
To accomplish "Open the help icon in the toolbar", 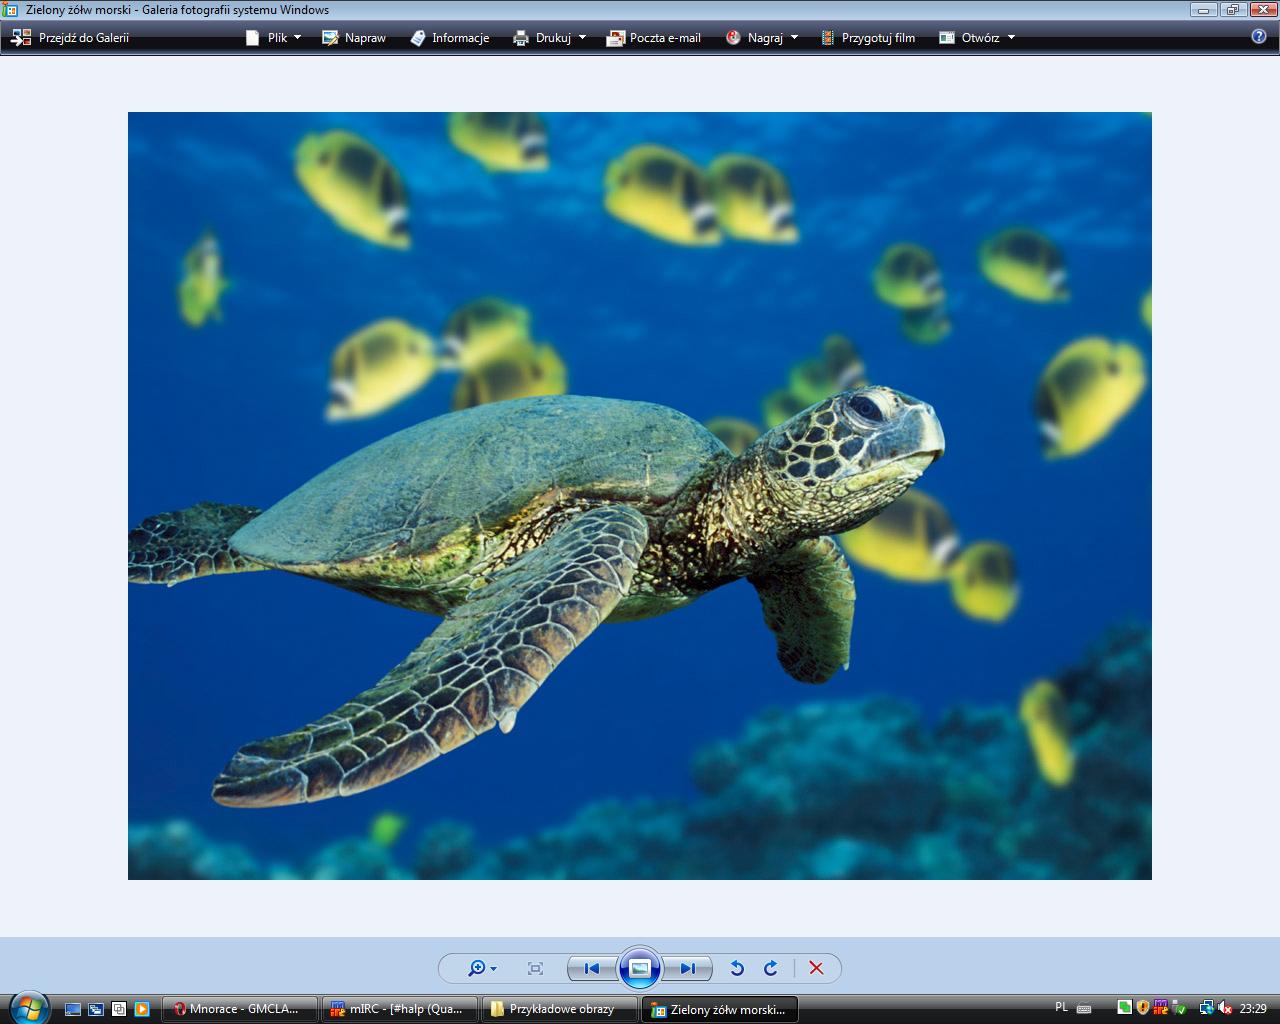I will (x=1259, y=37).
